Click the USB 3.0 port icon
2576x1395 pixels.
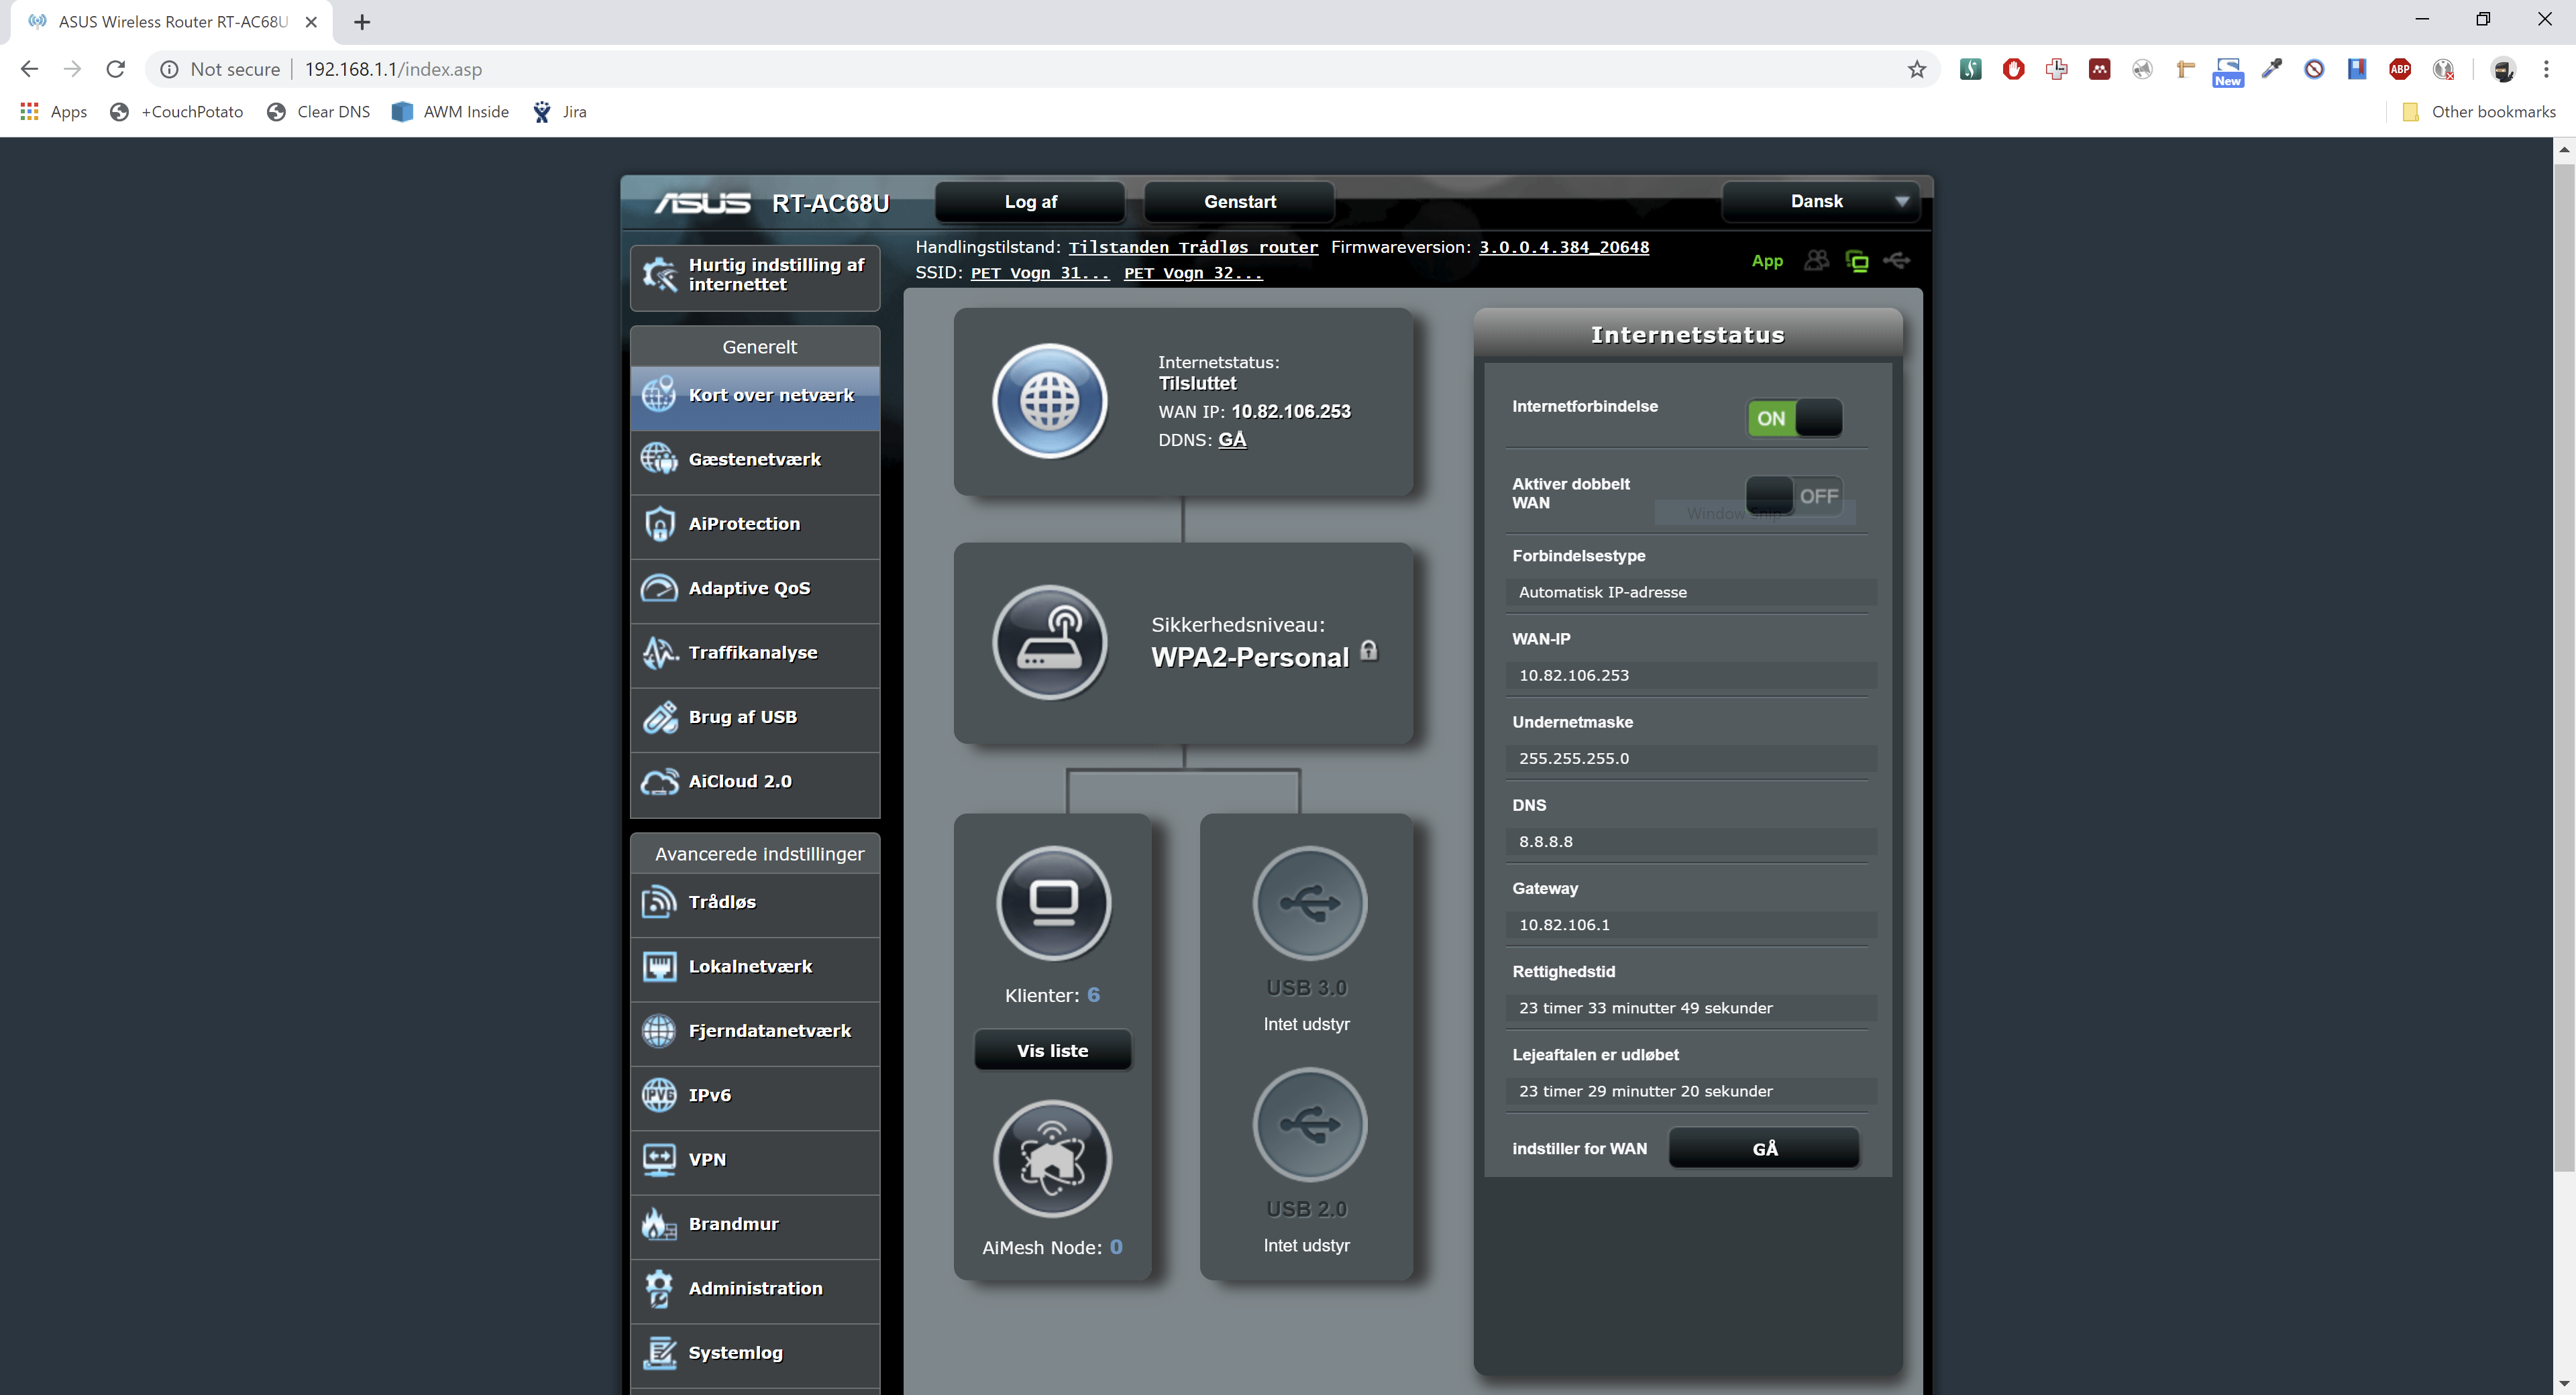click(1309, 903)
